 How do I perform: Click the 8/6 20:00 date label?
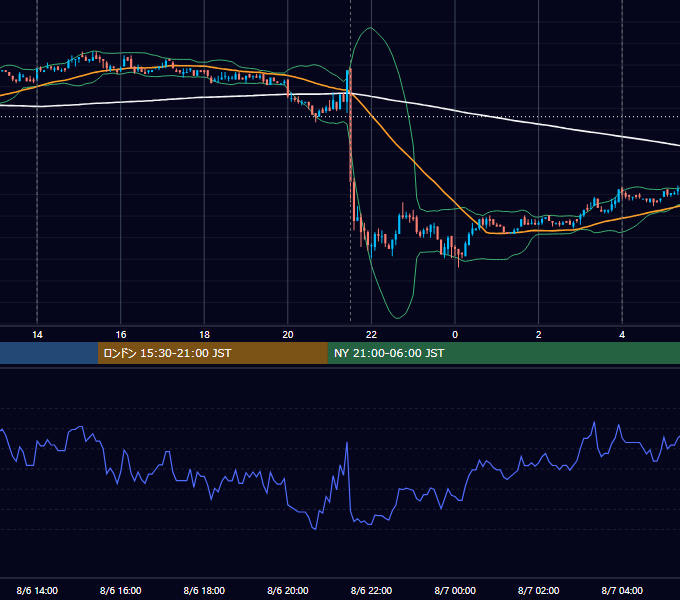(288, 590)
